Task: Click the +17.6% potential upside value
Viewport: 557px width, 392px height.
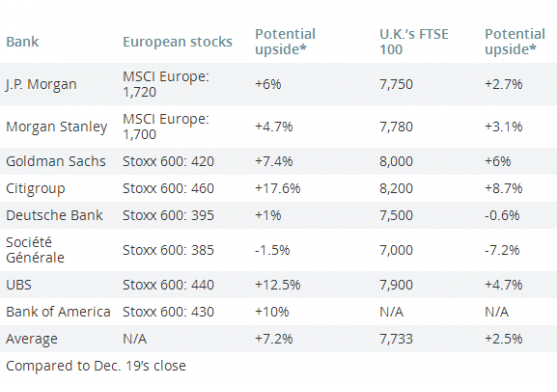Action: pyautogui.click(x=278, y=188)
